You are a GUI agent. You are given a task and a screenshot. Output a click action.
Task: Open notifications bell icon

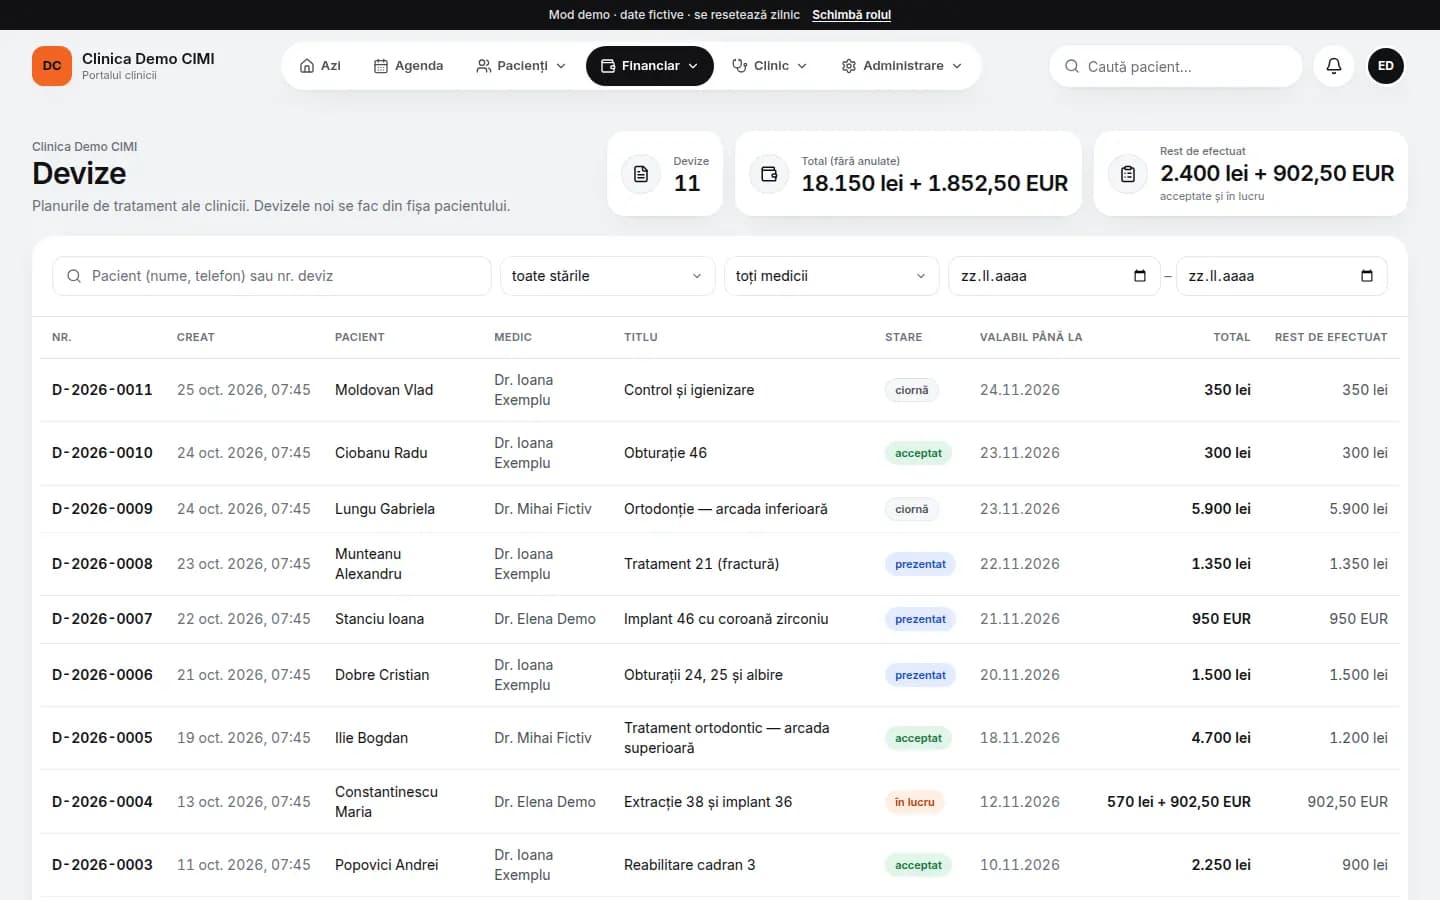(x=1333, y=66)
